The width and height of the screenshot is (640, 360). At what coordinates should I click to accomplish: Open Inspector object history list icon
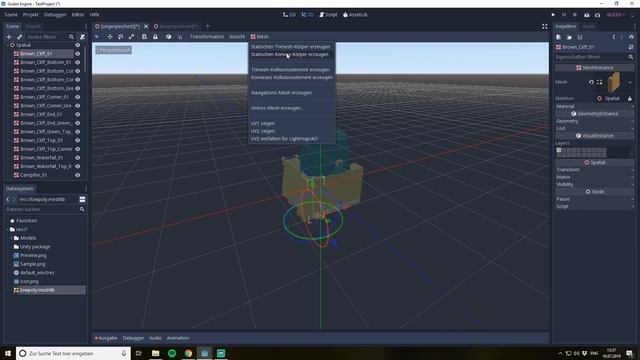tap(631, 37)
